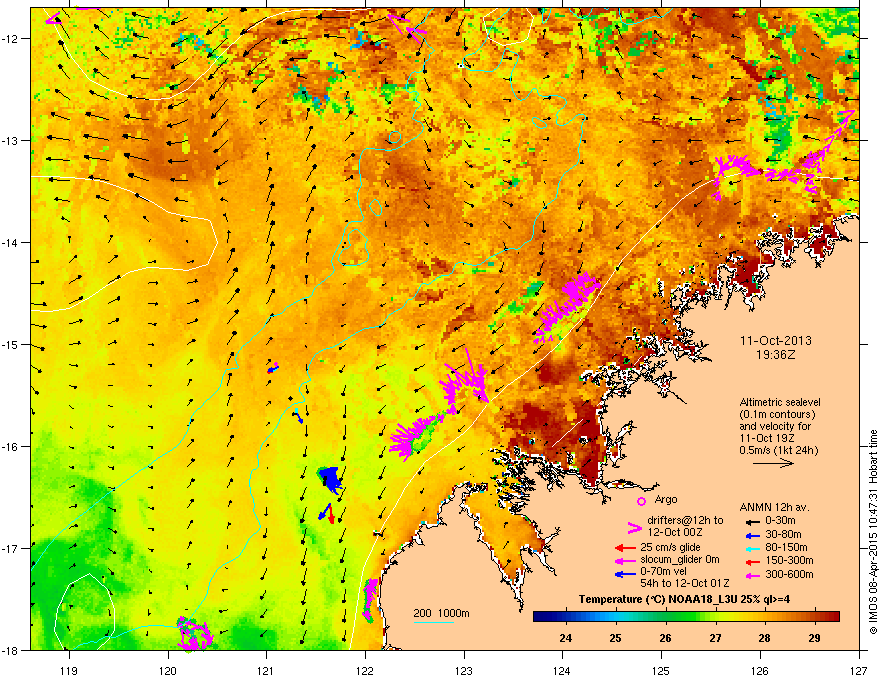
Task: Click the magenta slocum_glider 0m arrow
Action: click(625, 560)
